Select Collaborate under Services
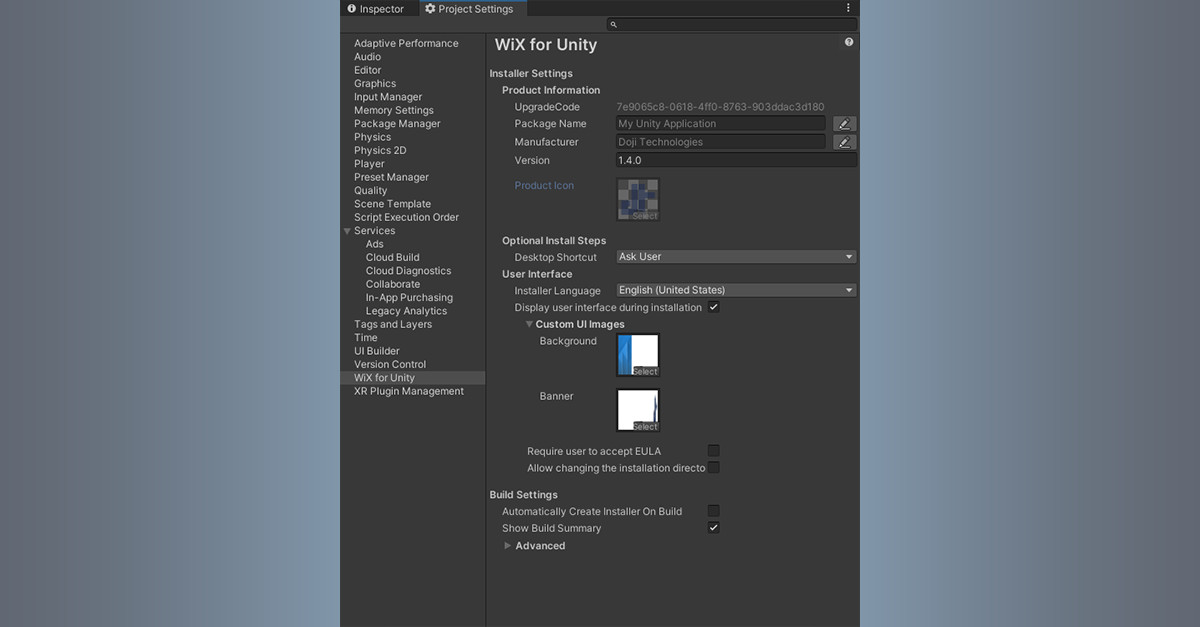 [x=393, y=284]
